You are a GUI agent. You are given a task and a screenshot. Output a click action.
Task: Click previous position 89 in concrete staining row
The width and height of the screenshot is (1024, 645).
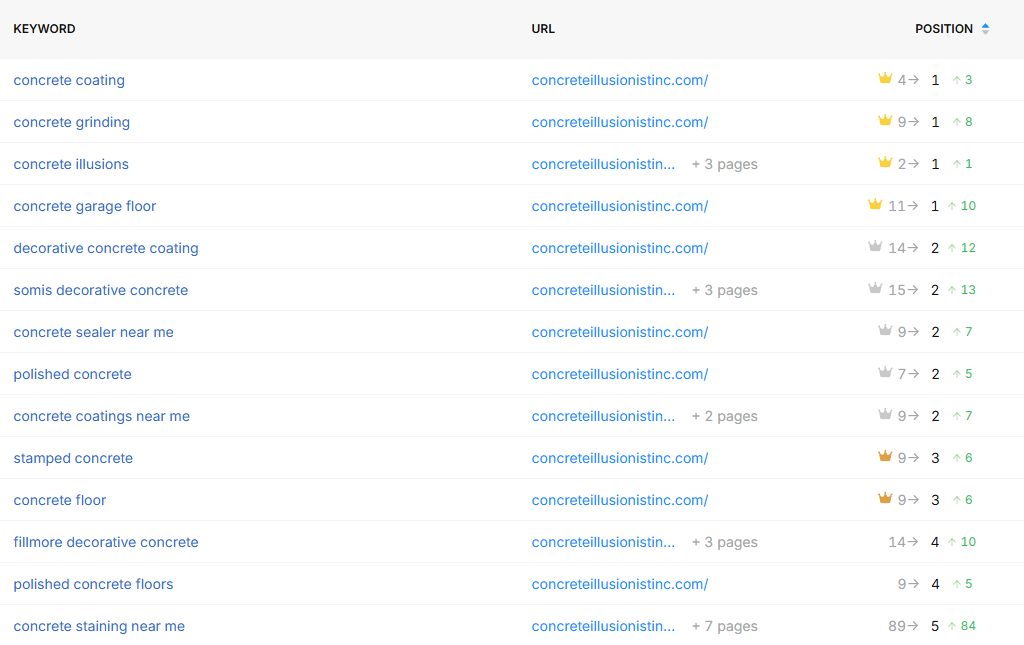897,625
